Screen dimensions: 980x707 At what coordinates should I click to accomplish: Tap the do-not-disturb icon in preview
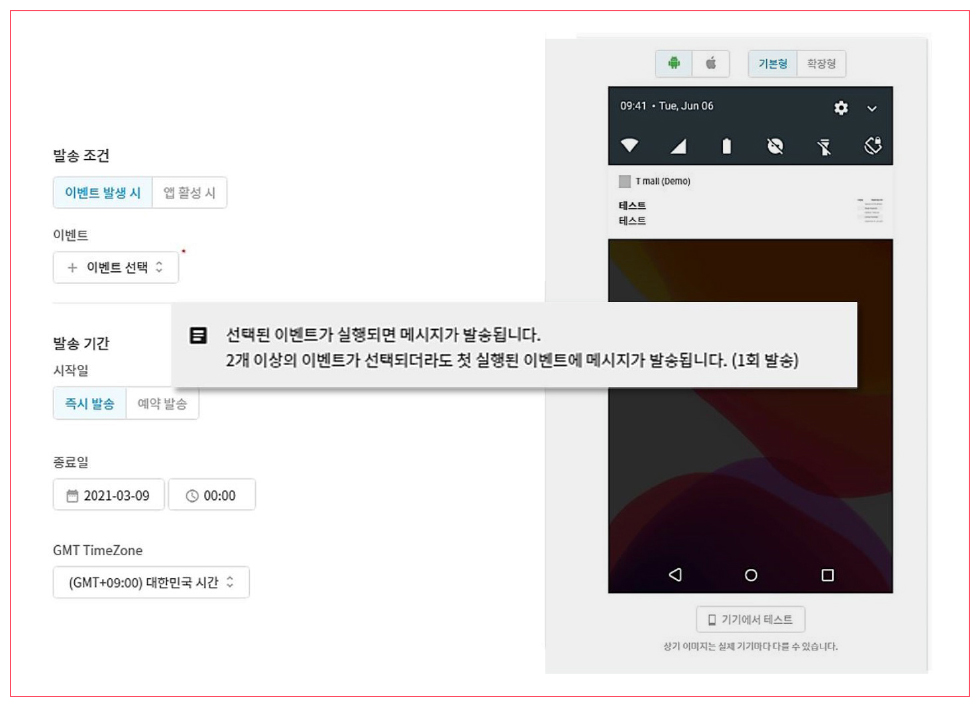[x=775, y=146]
